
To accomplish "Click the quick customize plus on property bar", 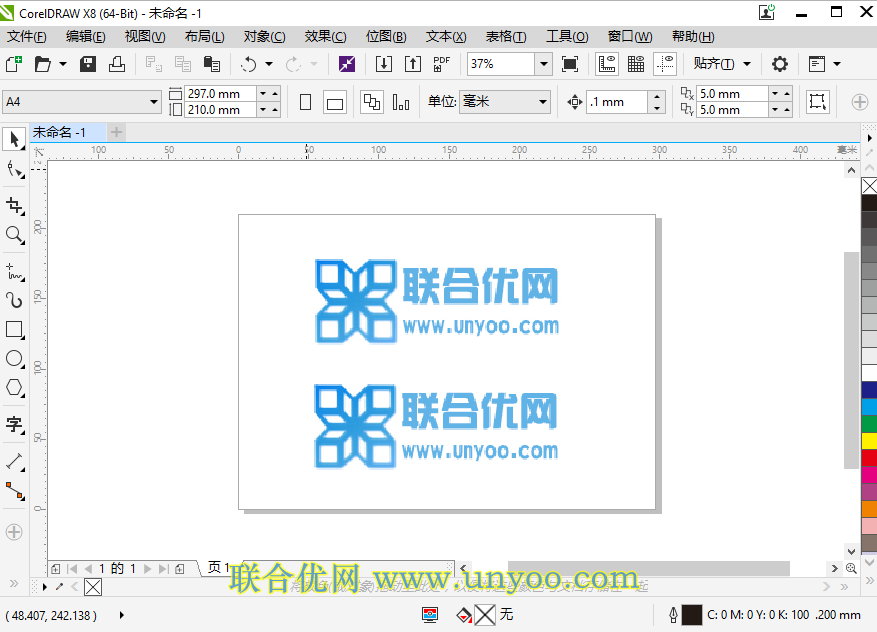I will 860,102.
